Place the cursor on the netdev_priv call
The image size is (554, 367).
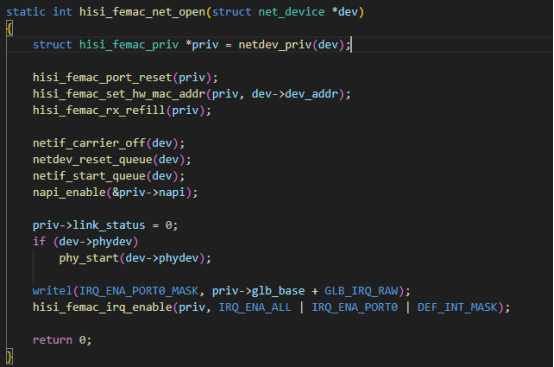pyautogui.click(x=275, y=45)
